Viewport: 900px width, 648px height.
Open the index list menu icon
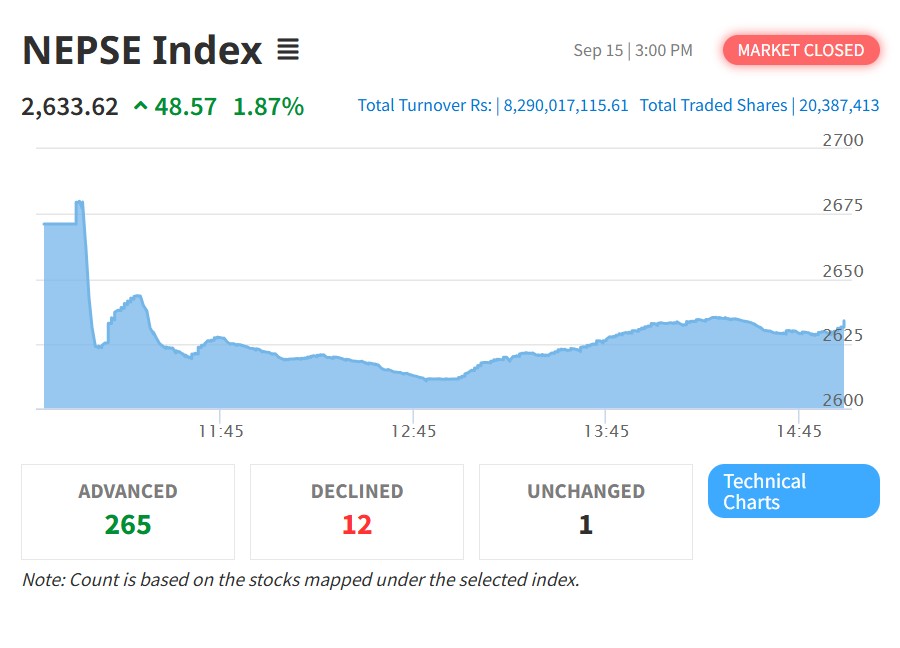(x=288, y=49)
